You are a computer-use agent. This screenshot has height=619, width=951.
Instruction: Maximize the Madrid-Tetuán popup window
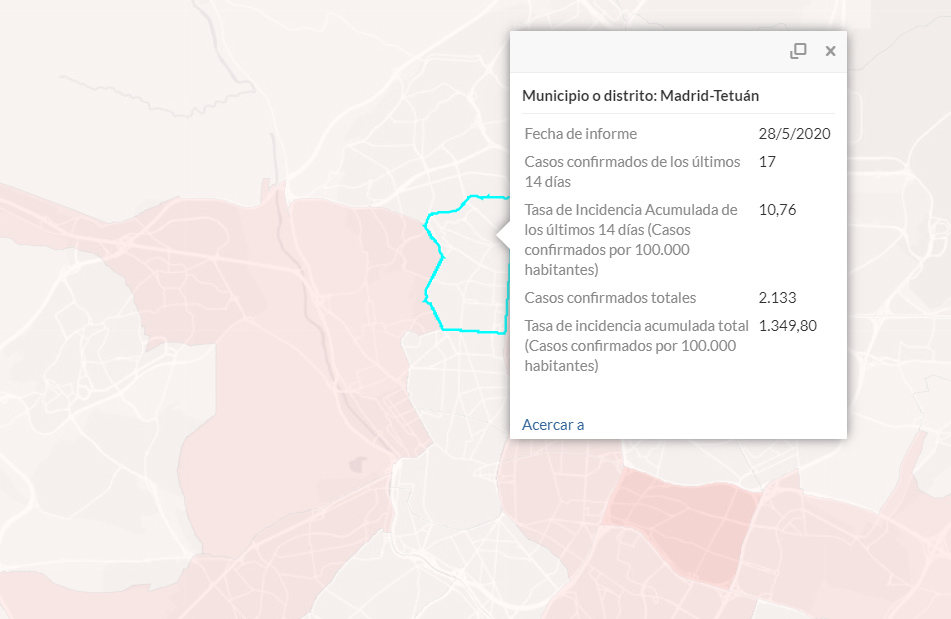798,51
